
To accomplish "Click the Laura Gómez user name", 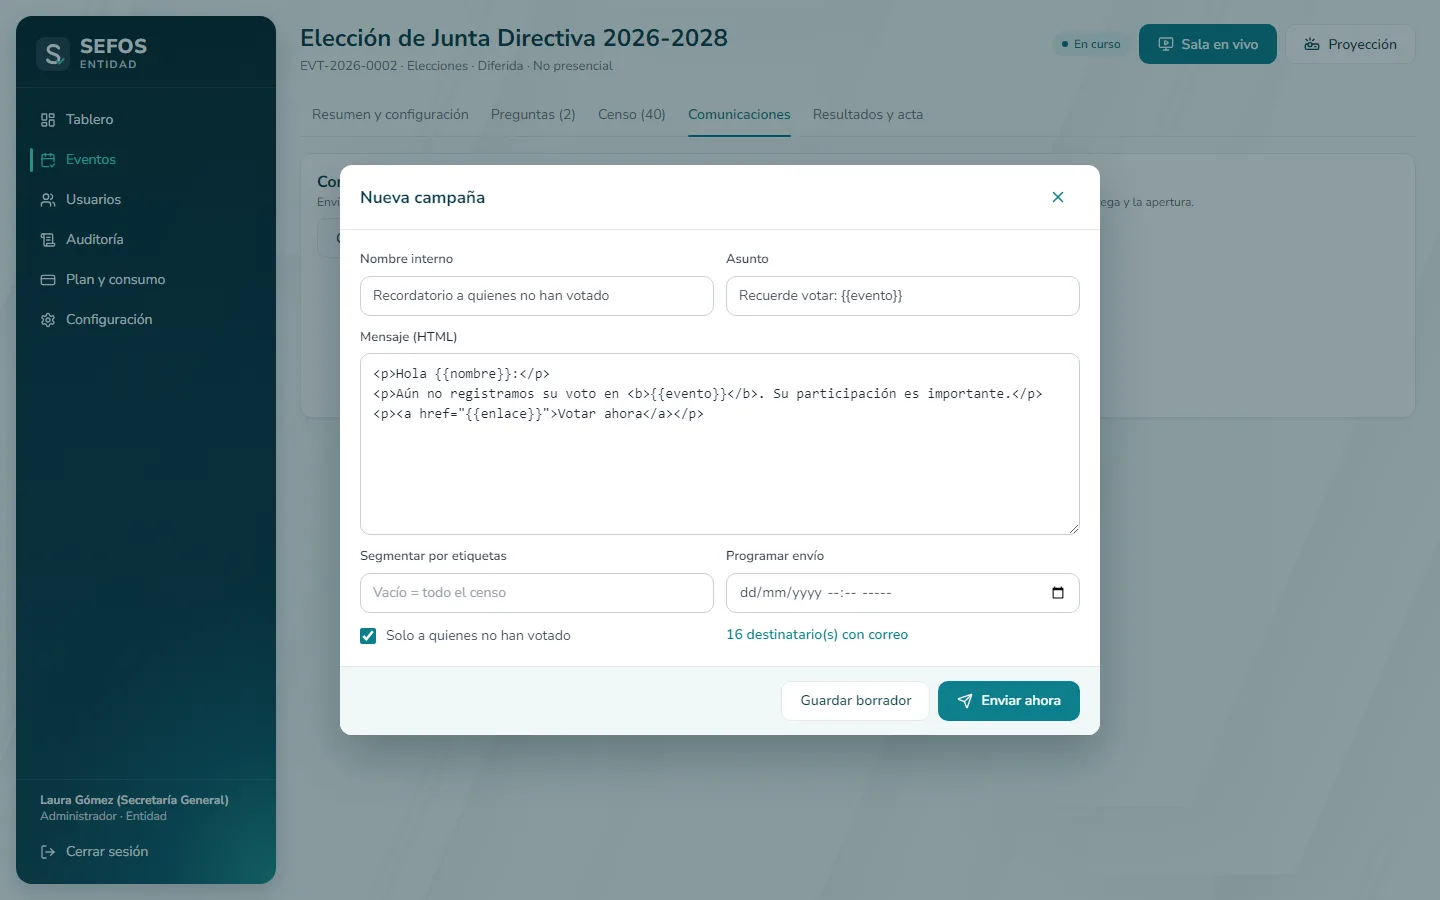I will 134,800.
